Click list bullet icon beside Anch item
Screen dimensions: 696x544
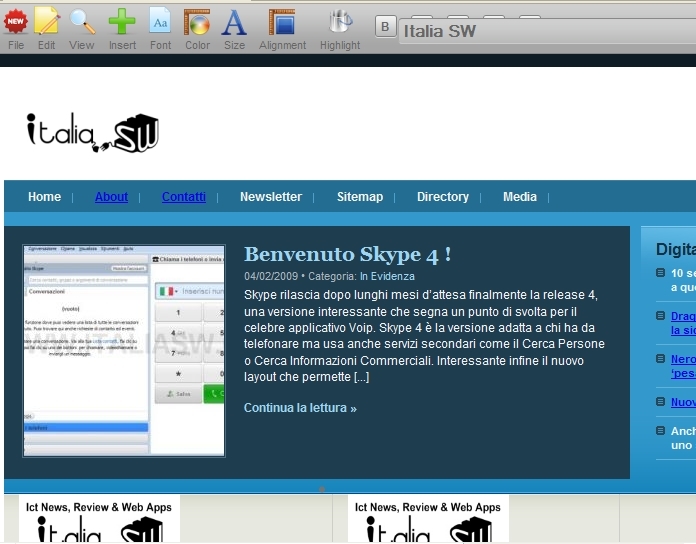tap(660, 430)
